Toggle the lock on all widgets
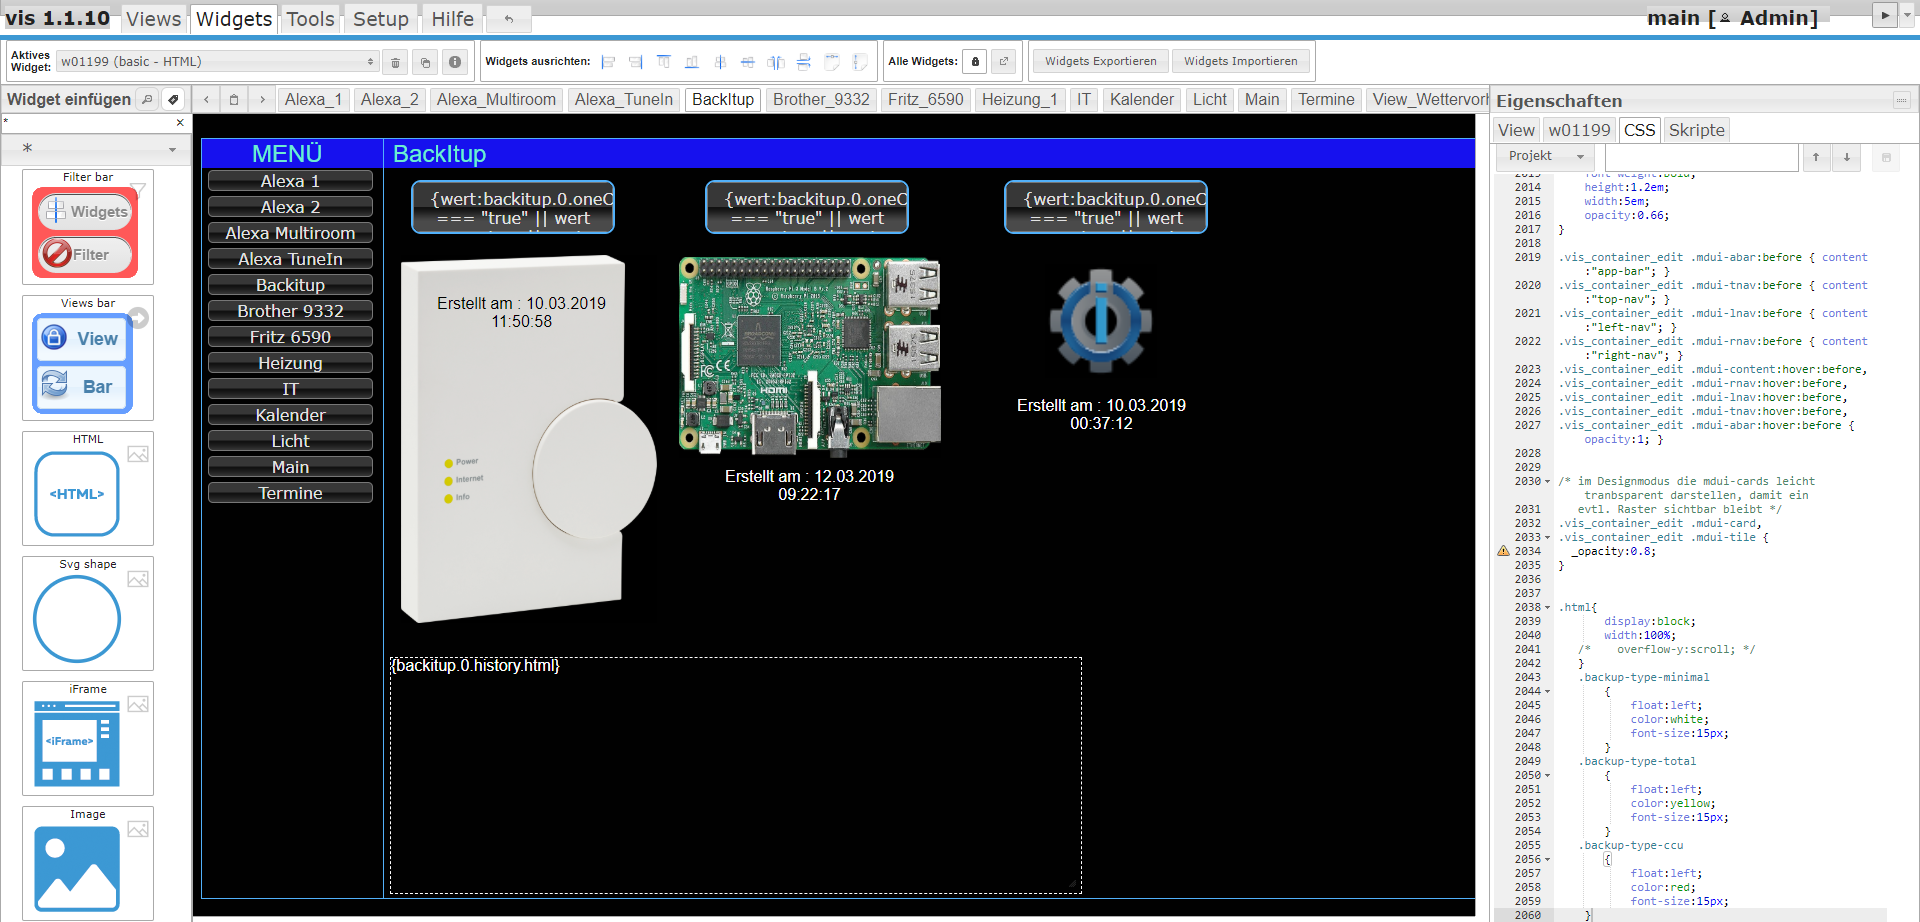 pyautogui.click(x=975, y=61)
